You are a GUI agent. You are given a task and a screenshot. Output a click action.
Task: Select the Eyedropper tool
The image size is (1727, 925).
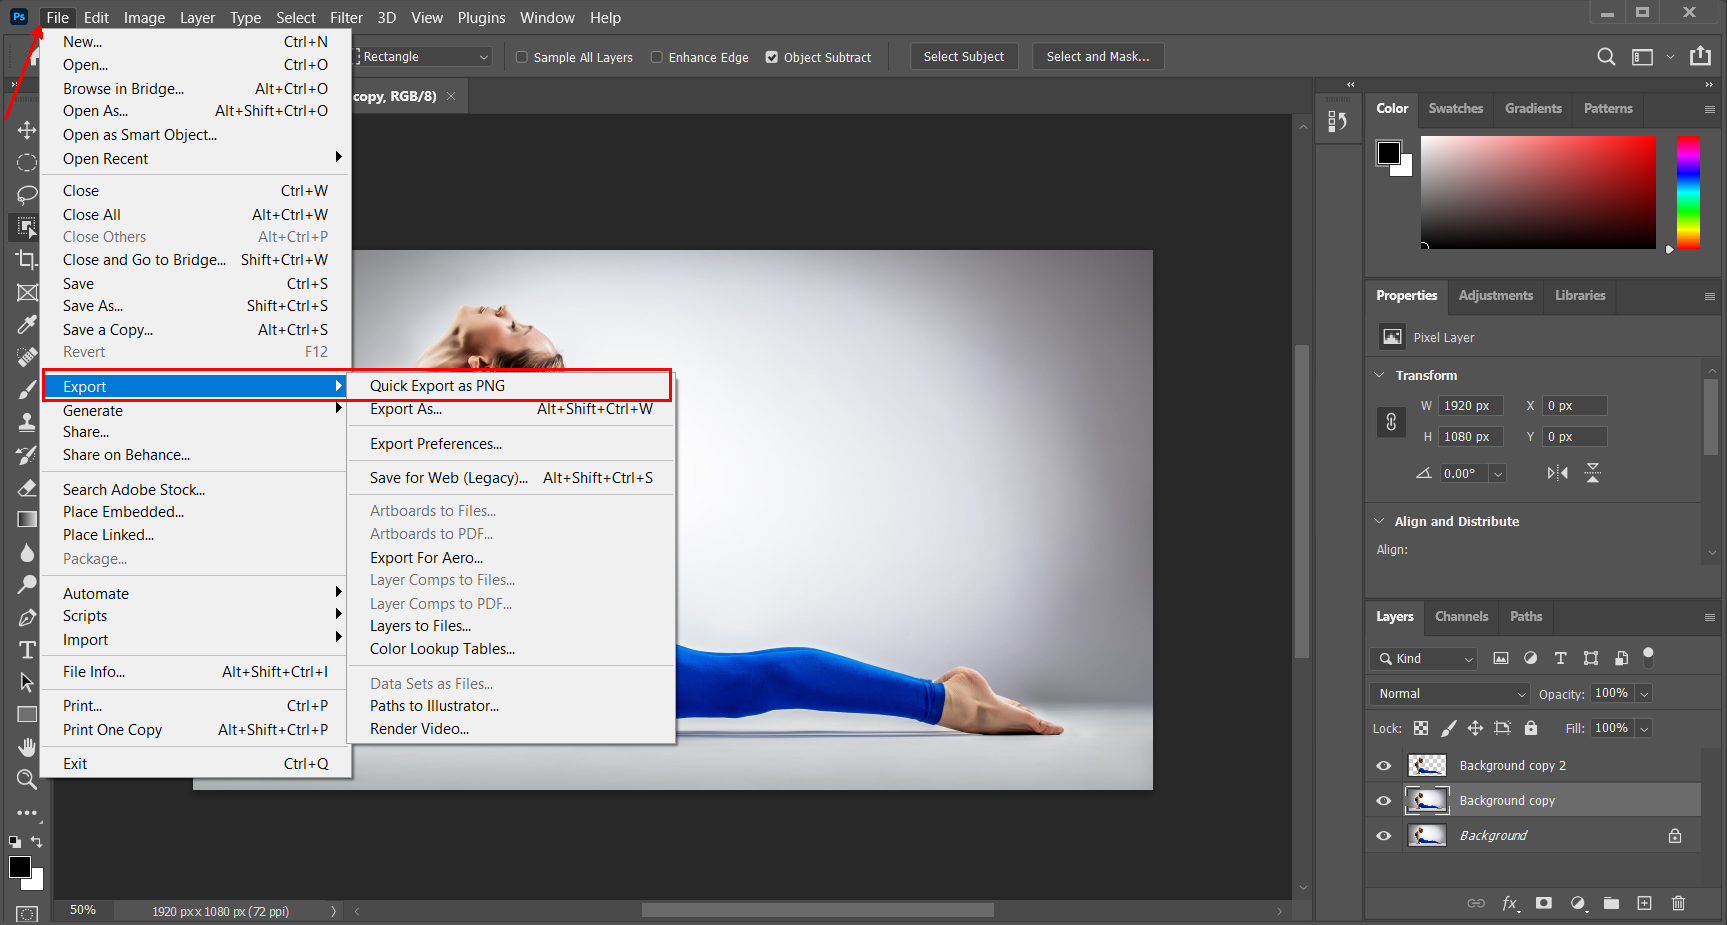click(27, 324)
